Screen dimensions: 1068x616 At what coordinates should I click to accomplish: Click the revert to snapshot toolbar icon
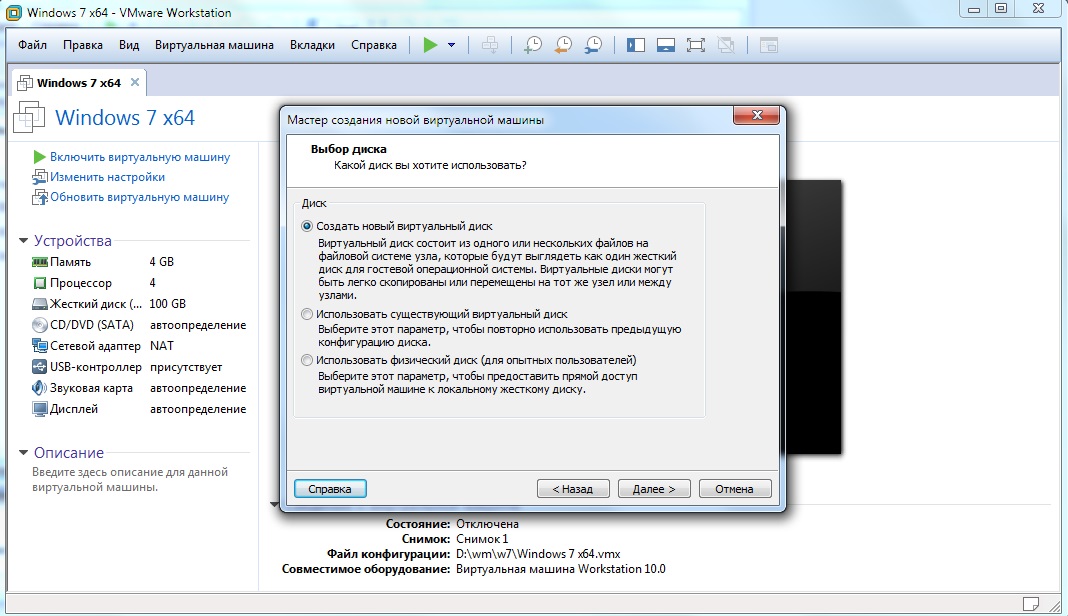[x=563, y=45]
